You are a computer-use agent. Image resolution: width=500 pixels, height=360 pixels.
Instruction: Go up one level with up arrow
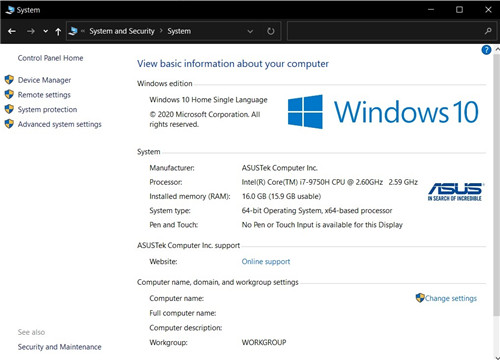tap(58, 31)
